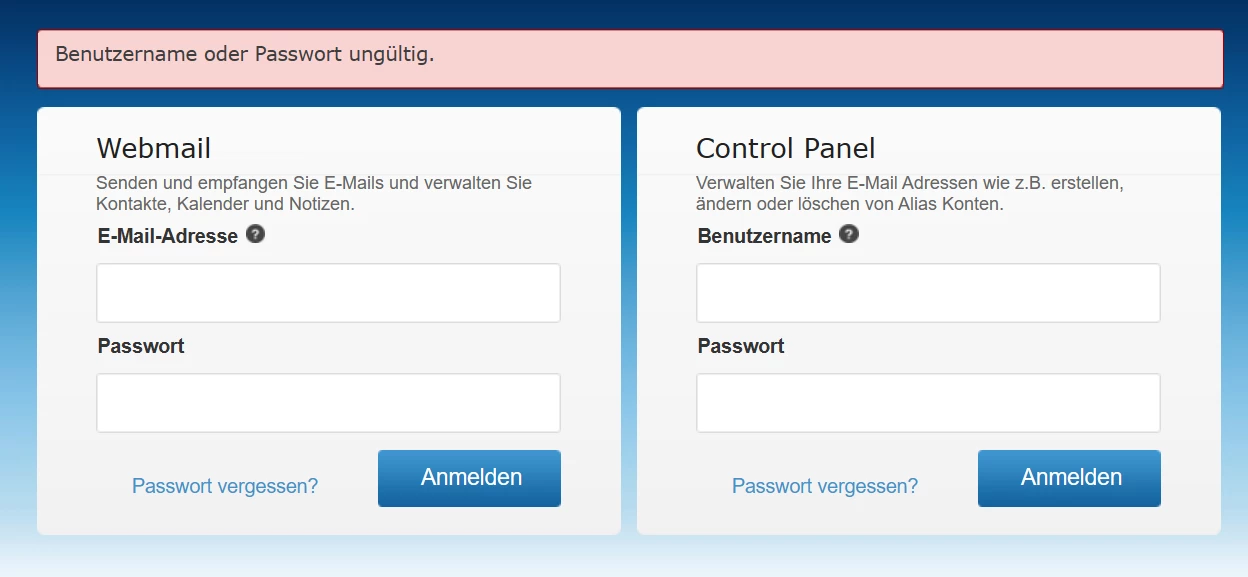Viewport: 1248px width, 577px height.
Task: Click the 'Benutzername oder Passwort ungültig' error banner
Action: (x=630, y=58)
